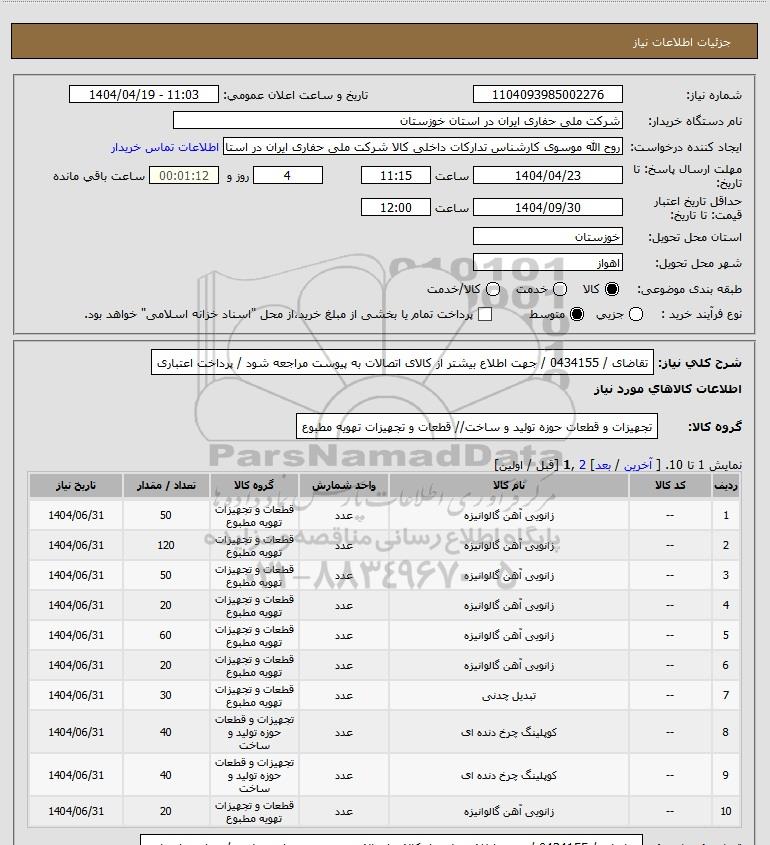770x845 pixels.
Task: Click buyer organization name field
Action: click(398, 120)
